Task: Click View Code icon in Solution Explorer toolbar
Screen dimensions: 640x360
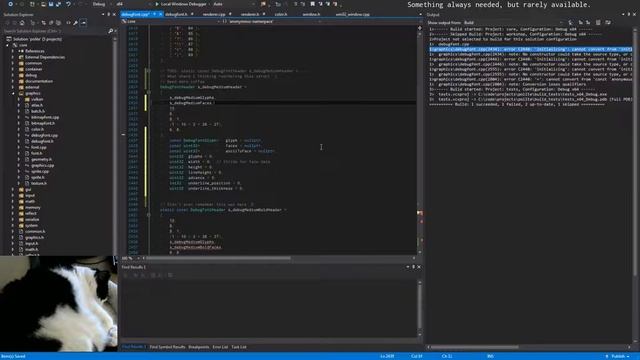Action: pos(68,23)
